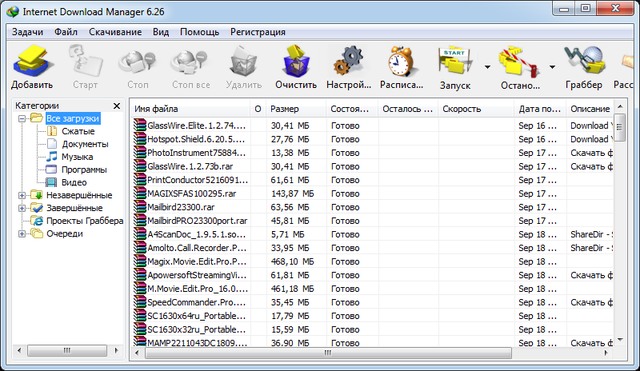Click the Очистить toolbar icon
Viewport: 640px width, 371px height.
pos(296,61)
